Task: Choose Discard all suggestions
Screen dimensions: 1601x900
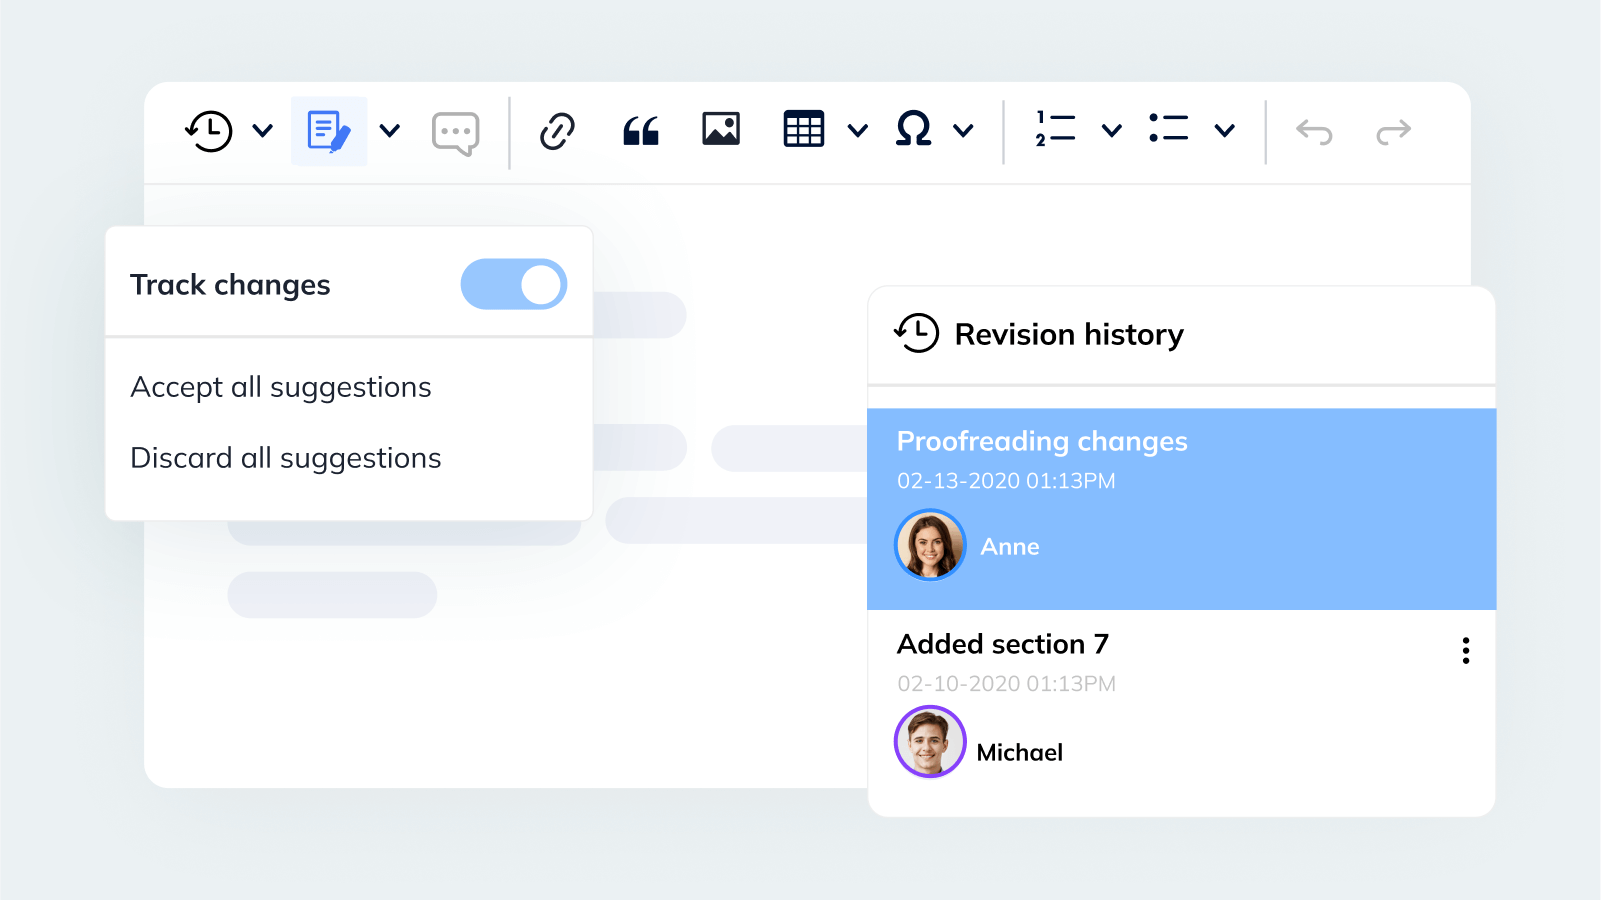Action: coord(286,459)
